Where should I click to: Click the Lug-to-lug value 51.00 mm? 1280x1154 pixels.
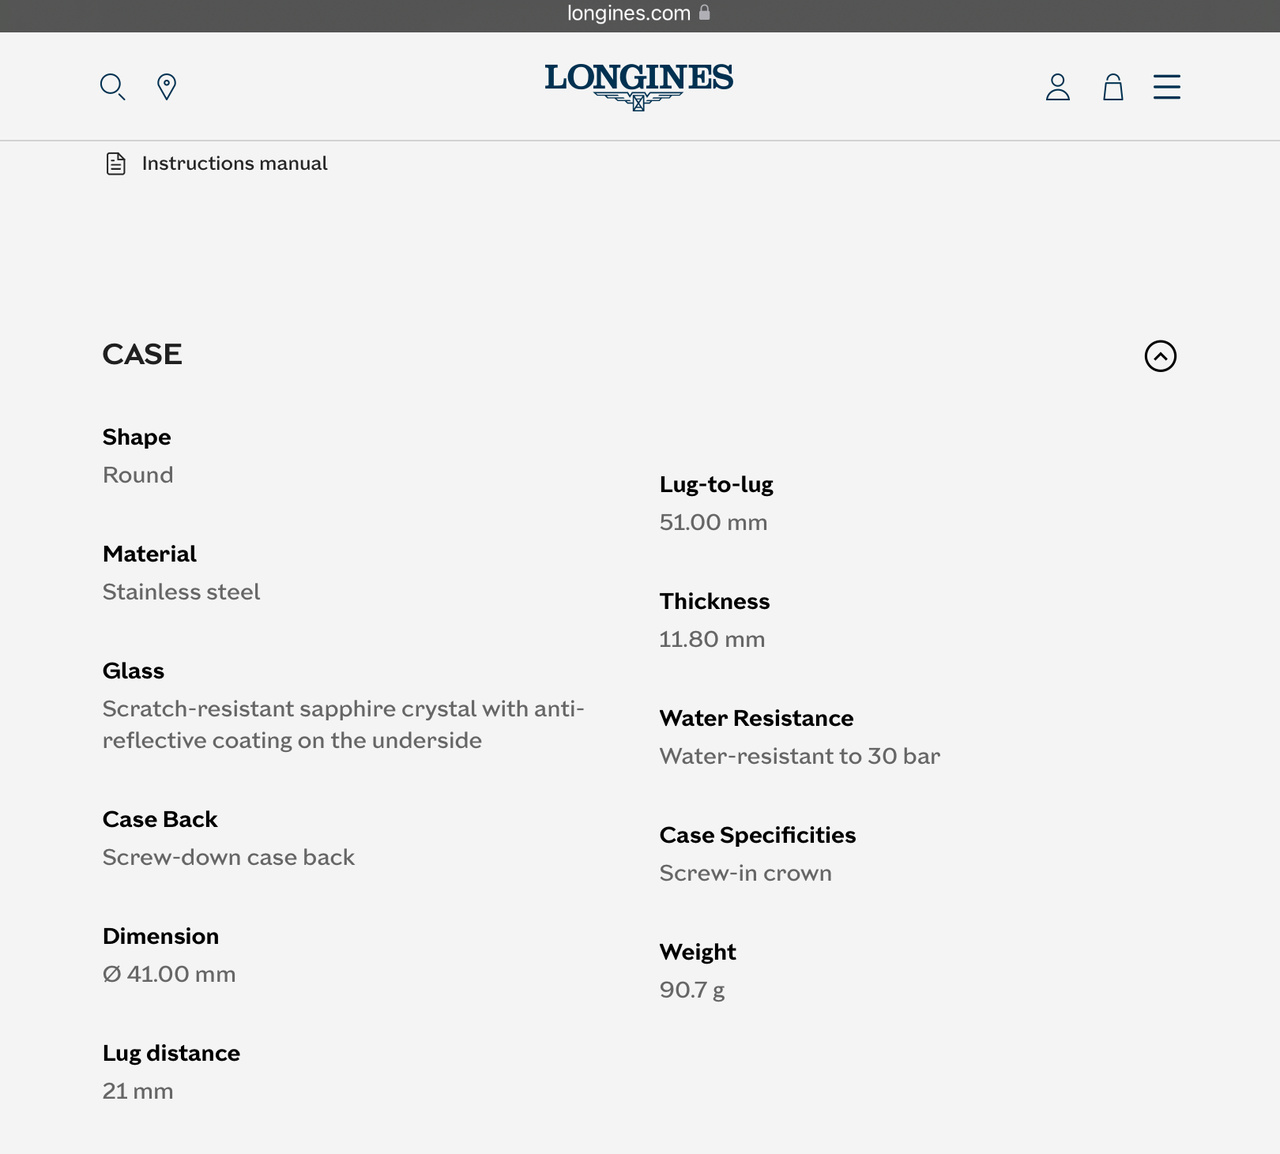[713, 522]
